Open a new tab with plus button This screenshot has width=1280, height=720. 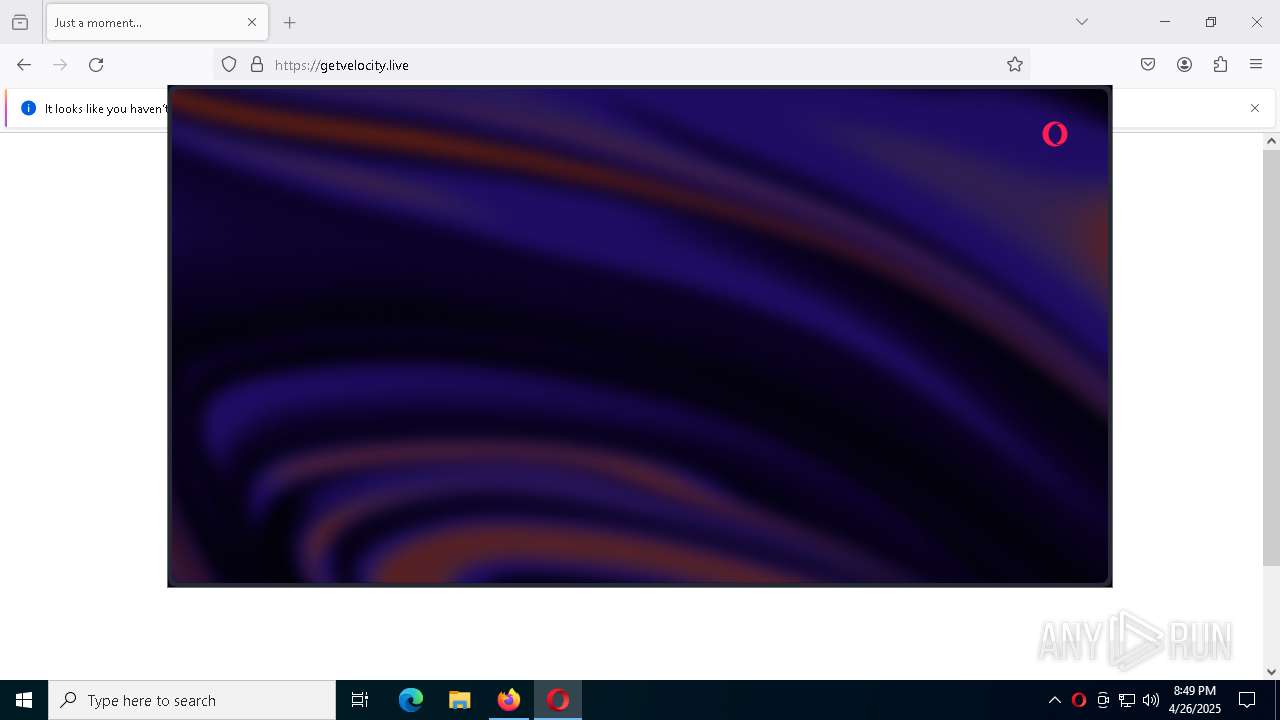click(x=290, y=22)
